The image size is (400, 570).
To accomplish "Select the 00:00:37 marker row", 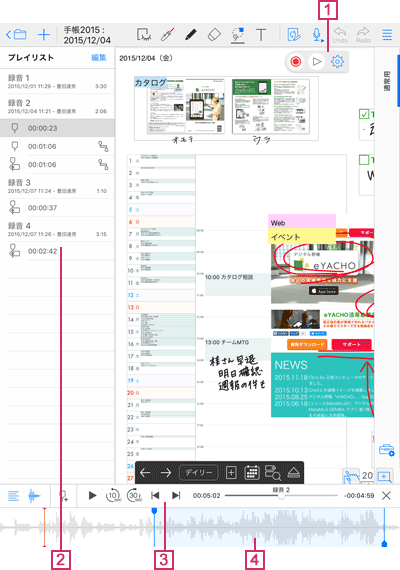I will pyautogui.click(x=57, y=208).
